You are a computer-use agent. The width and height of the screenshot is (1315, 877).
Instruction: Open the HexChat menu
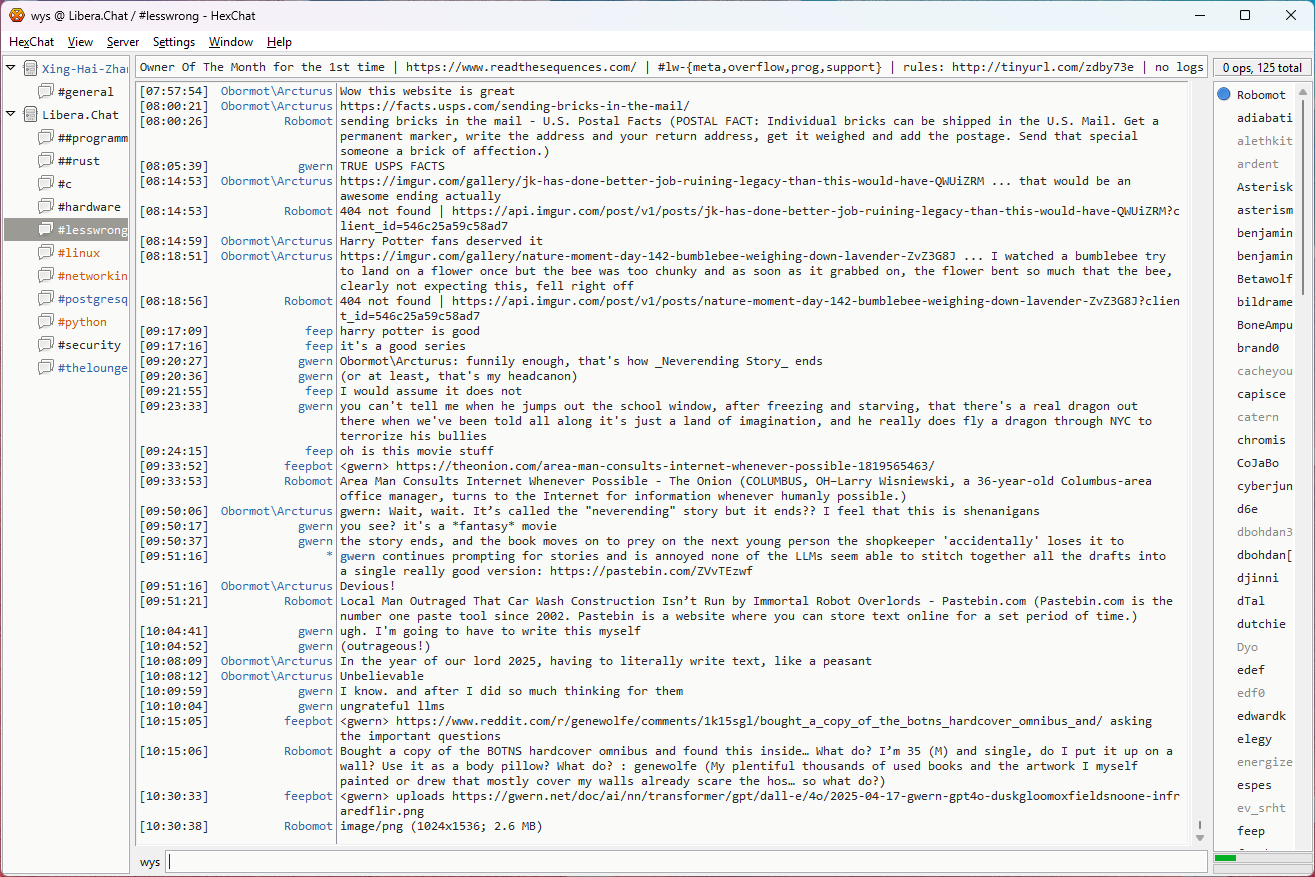[x=31, y=42]
